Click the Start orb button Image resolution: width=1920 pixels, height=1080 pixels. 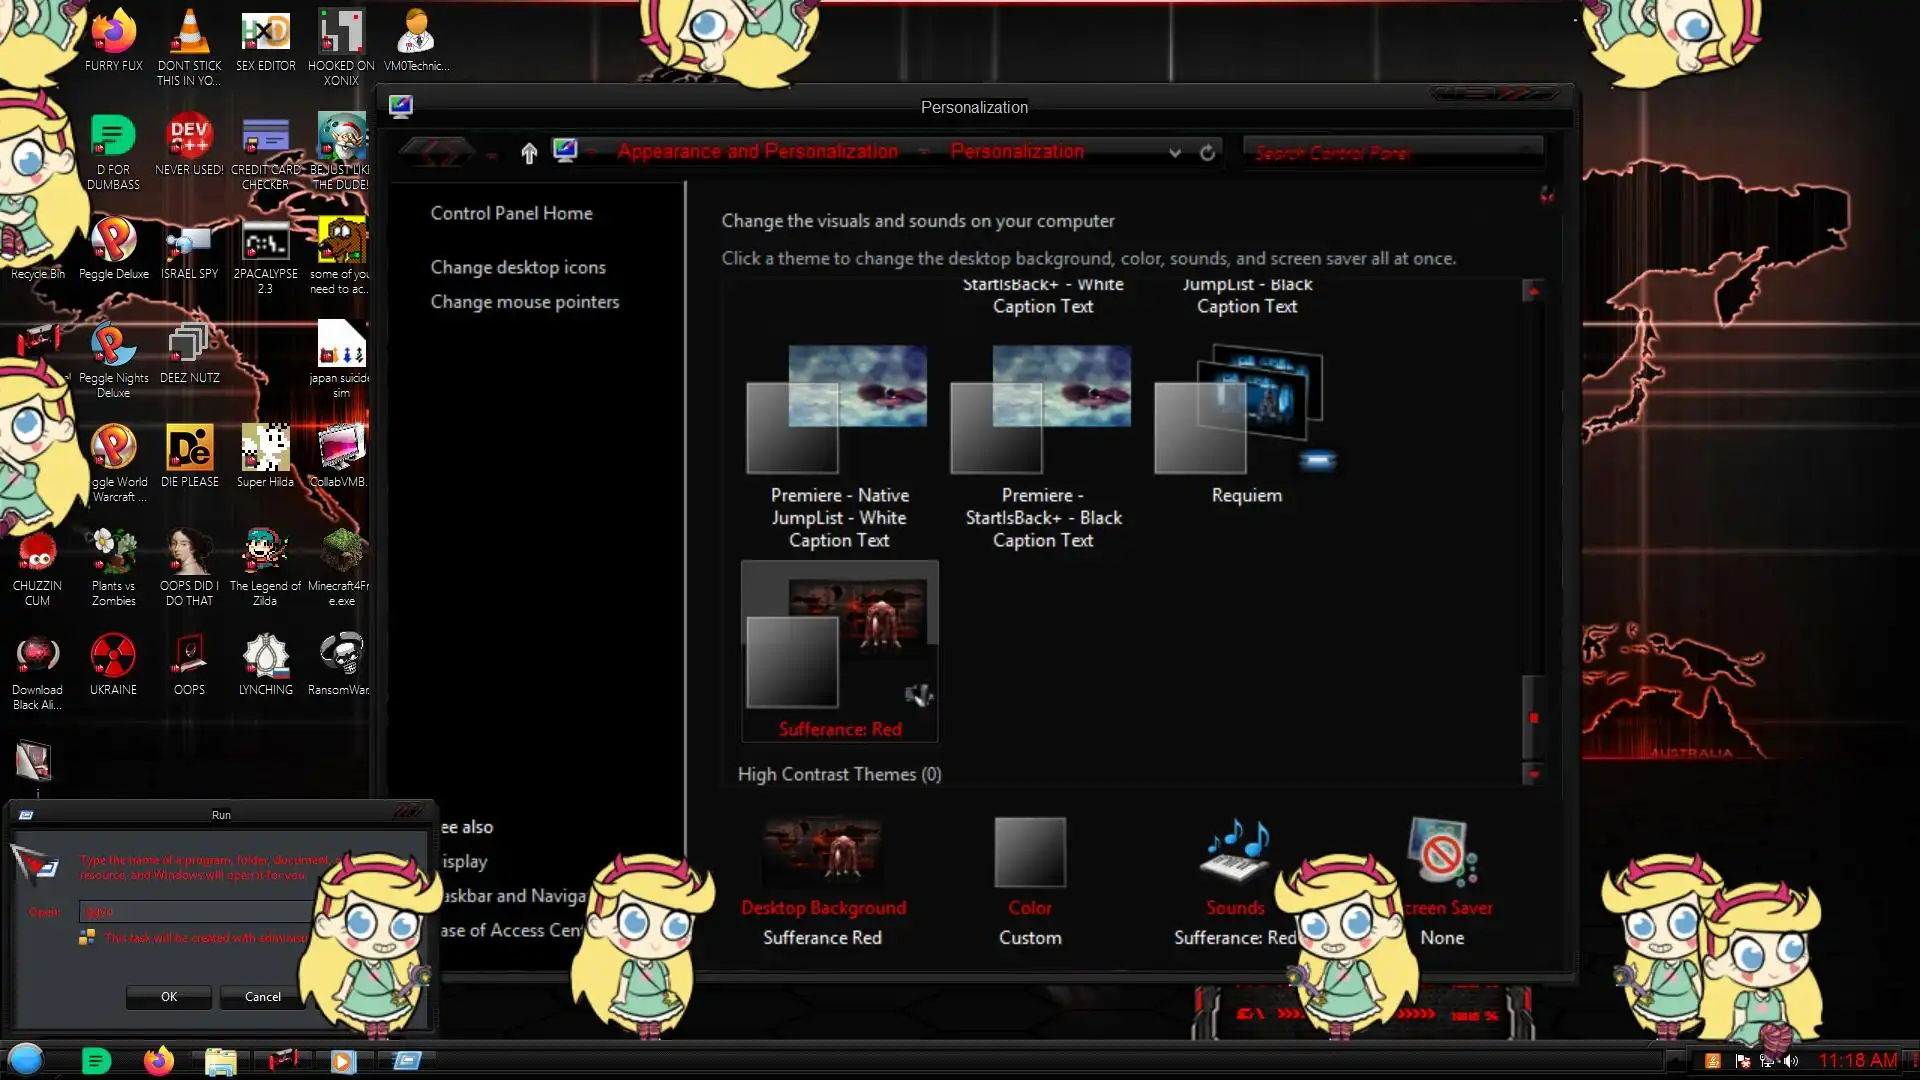pyautogui.click(x=26, y=1059)
